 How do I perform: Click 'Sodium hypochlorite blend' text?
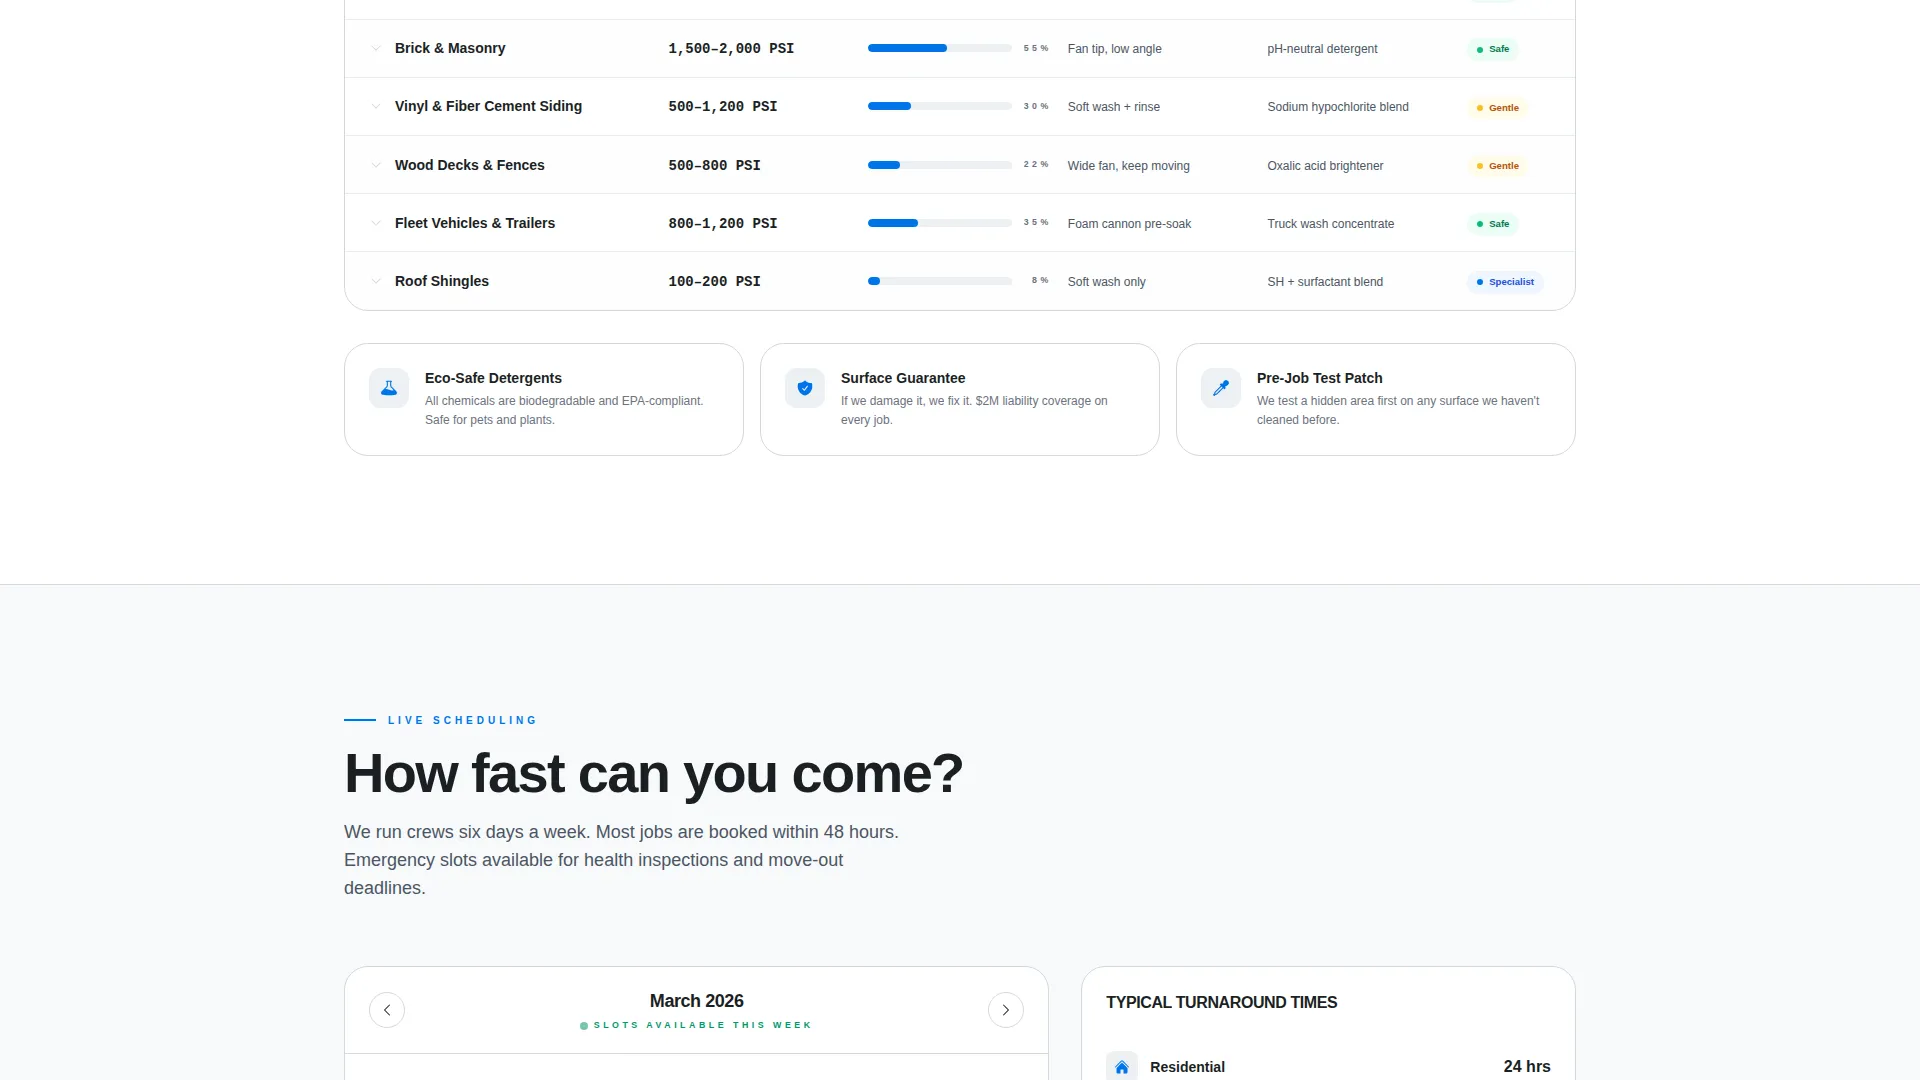[x=1338, y=107]
